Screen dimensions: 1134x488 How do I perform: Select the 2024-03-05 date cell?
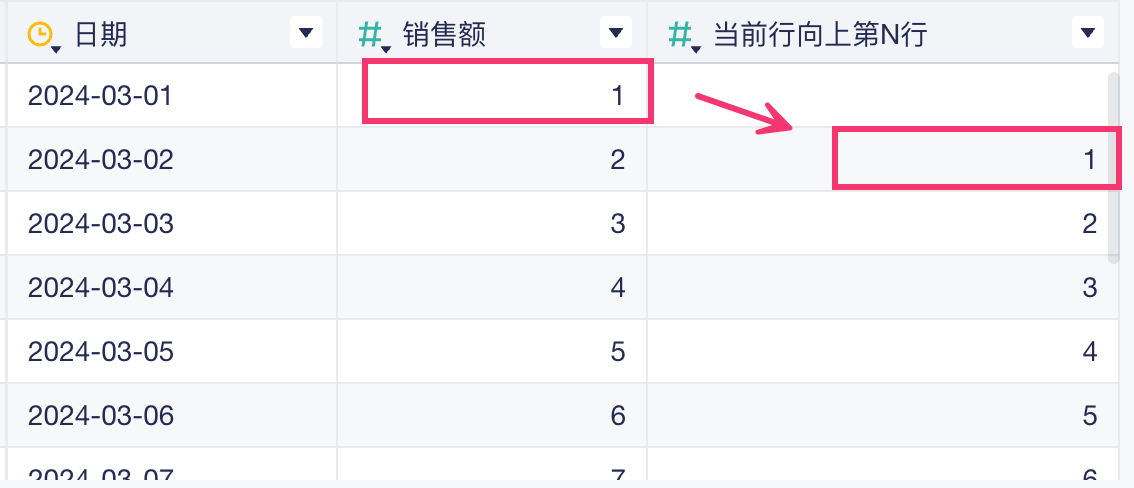(100, 352)
